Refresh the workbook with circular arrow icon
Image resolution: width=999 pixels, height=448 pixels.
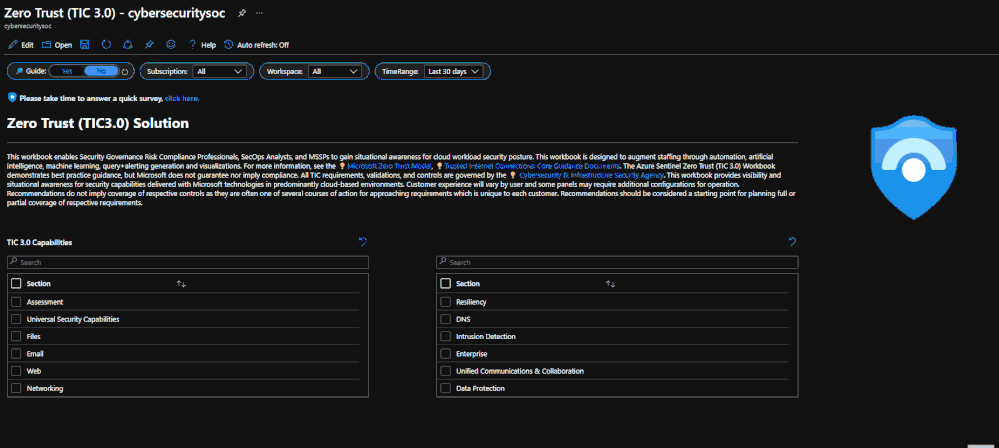coord(106,45)
